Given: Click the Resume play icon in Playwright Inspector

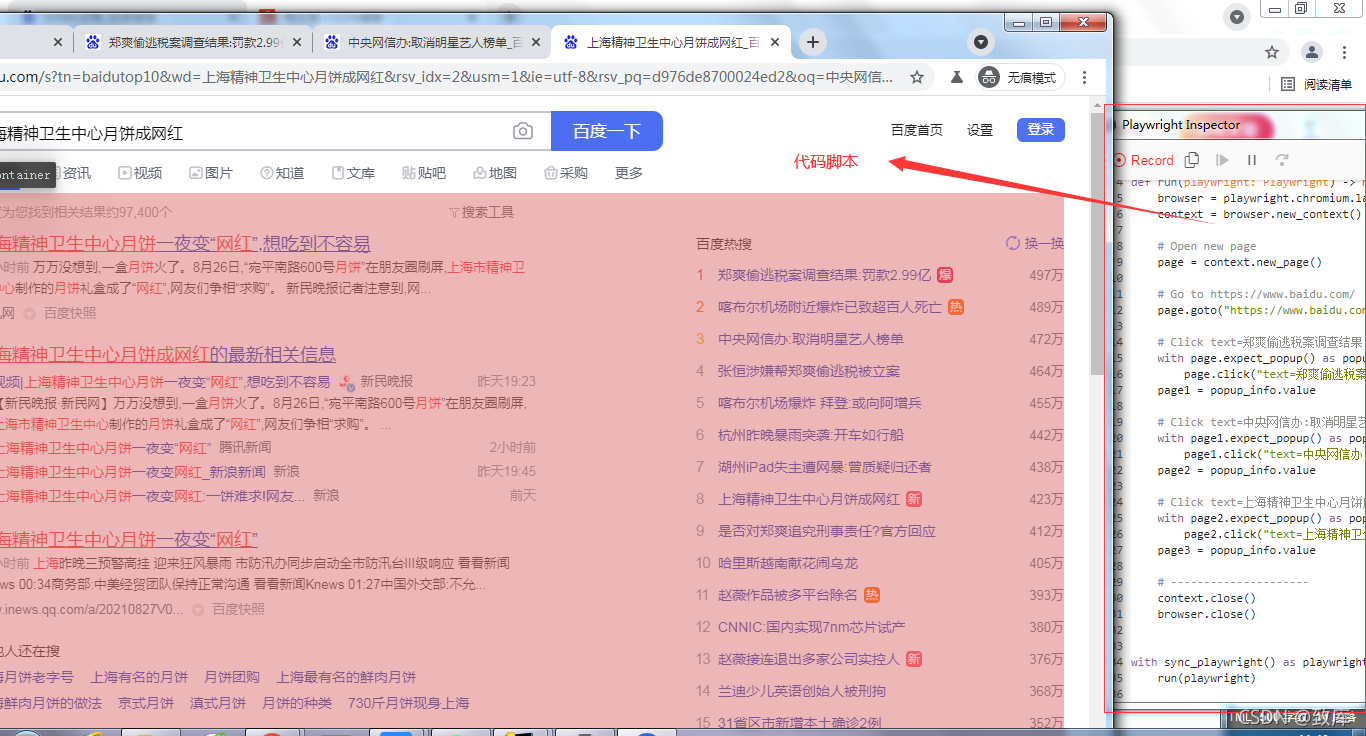Looking at the screenshot, I should coord(1222,160).
